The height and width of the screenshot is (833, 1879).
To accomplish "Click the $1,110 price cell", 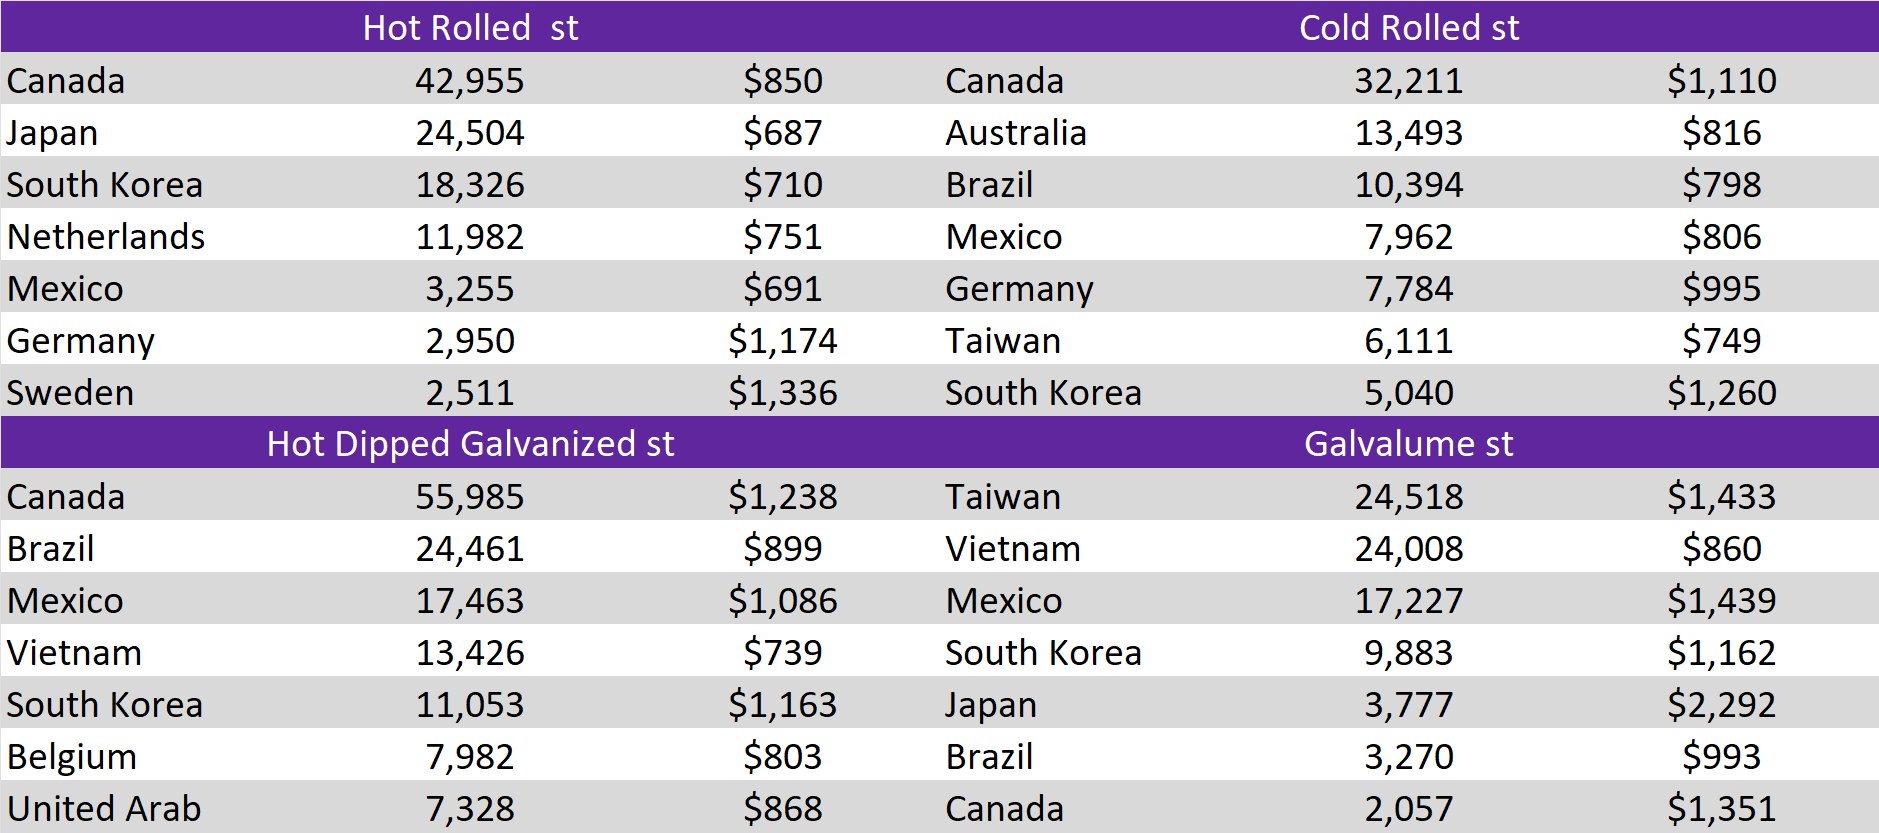I will pyautogui.click(x=1721, y=81).
